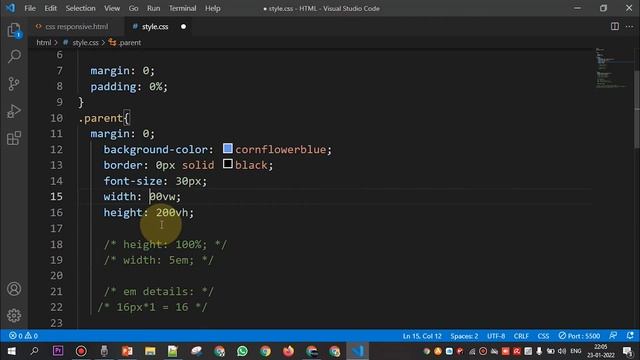Open the Search view in activity bar
Image resolution: width=640 pixels, height=360 pixels.
(x=14, y=56)
